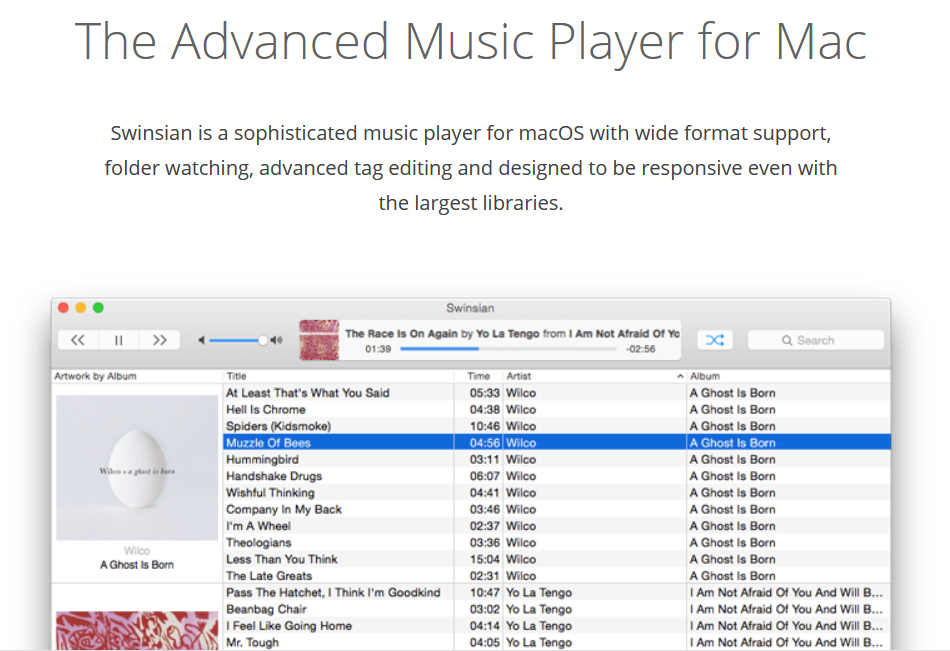
Task: Pause the current song
Action: (x=119, y=340)
